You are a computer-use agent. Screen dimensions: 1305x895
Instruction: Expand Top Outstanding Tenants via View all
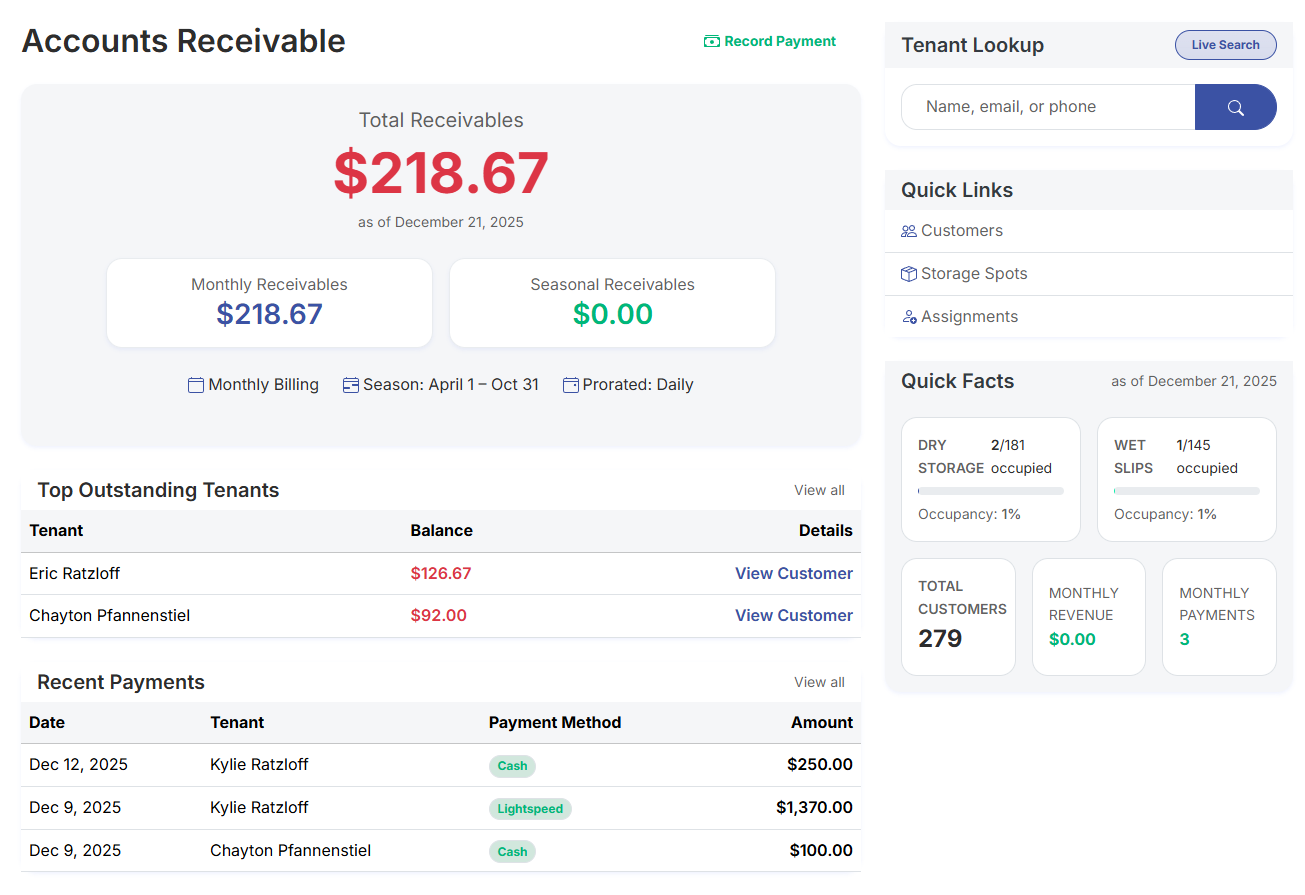point(818,490)
